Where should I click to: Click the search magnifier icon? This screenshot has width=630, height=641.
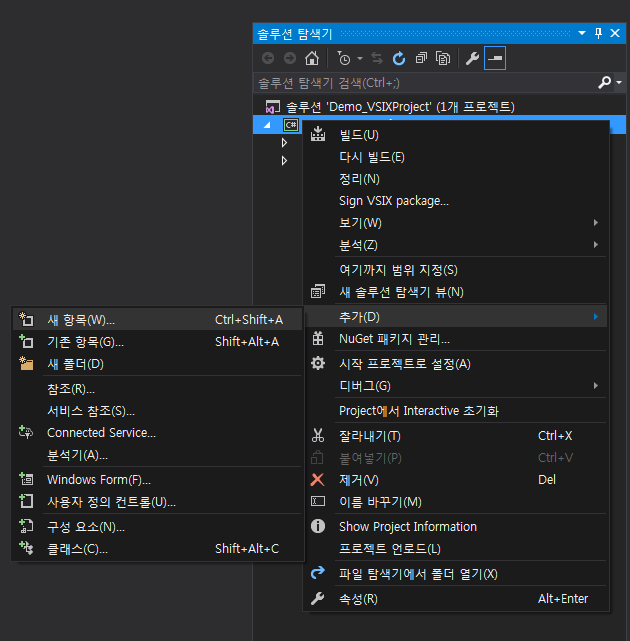pos(605,83)
